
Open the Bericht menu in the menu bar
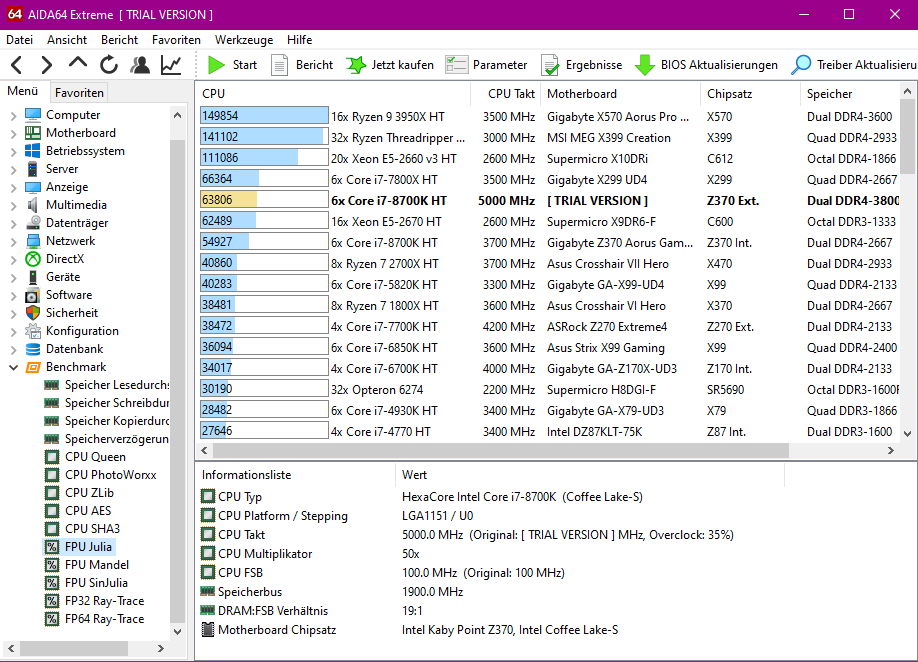tap(119, 40)
